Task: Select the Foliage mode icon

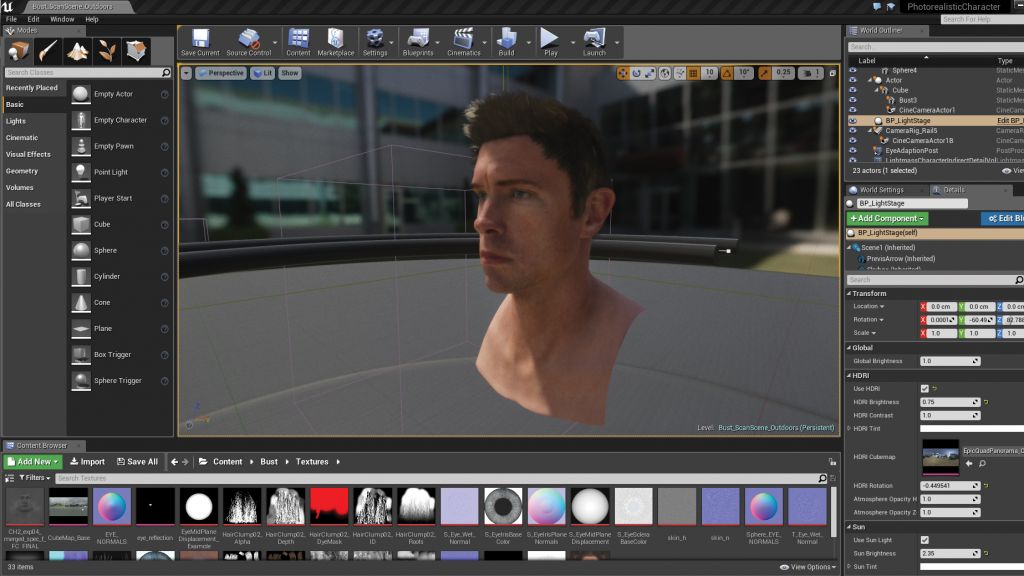Action: (107, 51)
